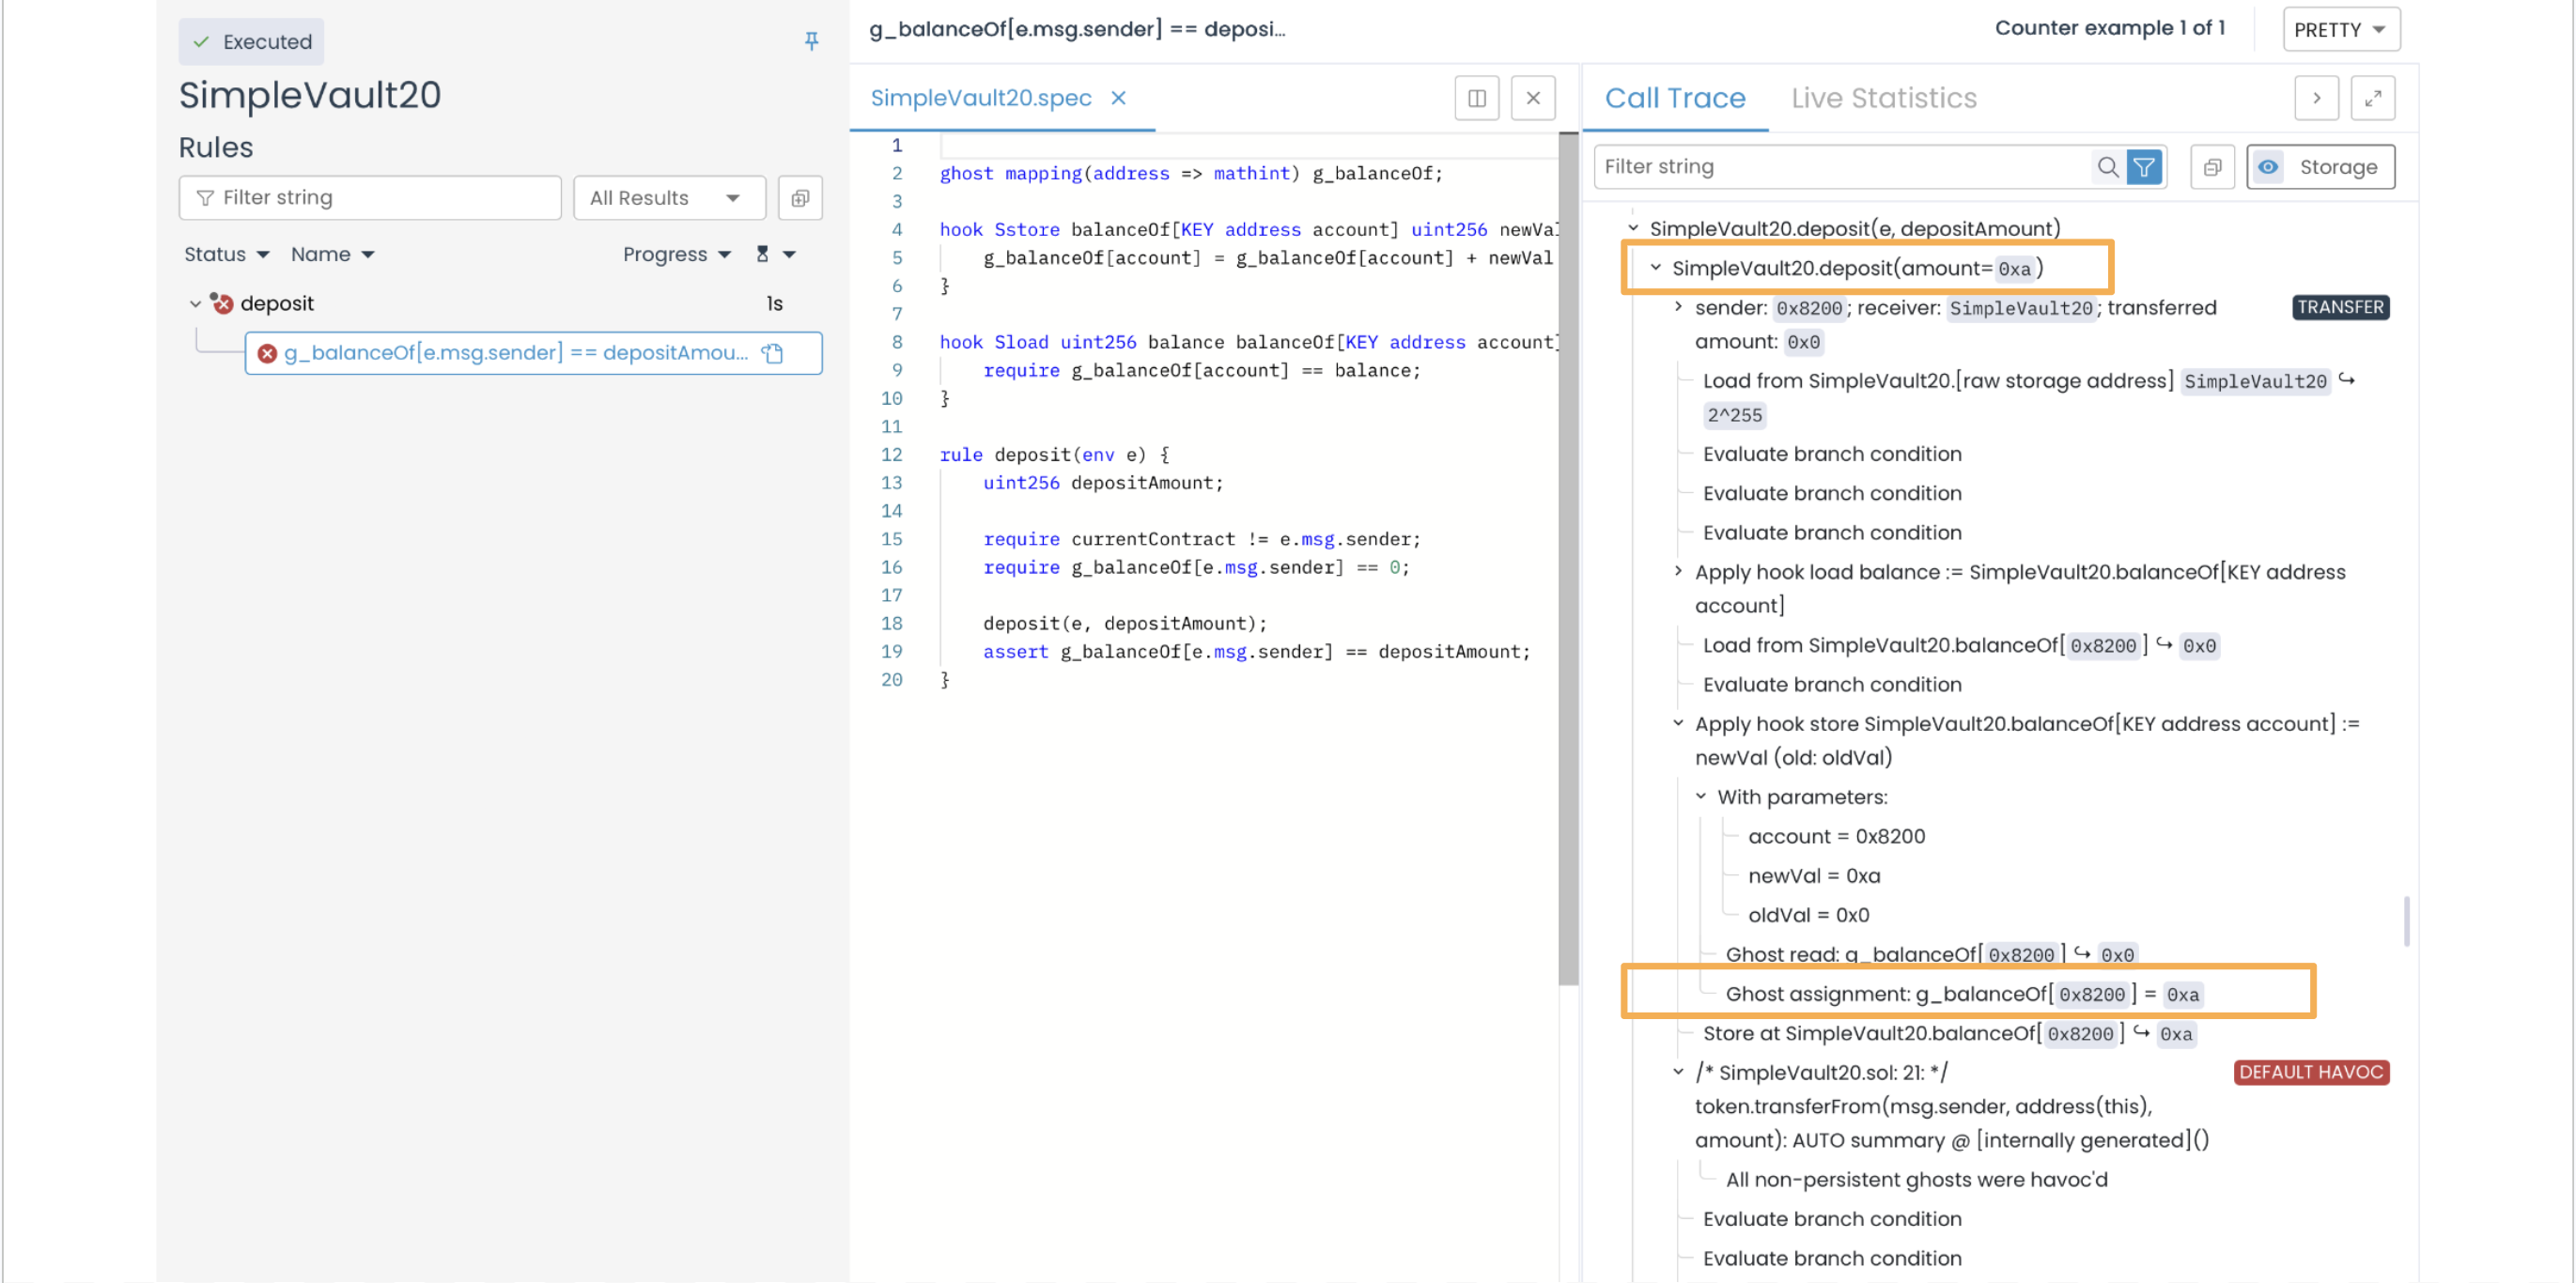Close the spec editor panel
The image size is (2576, 1283).
[1532, 98]
